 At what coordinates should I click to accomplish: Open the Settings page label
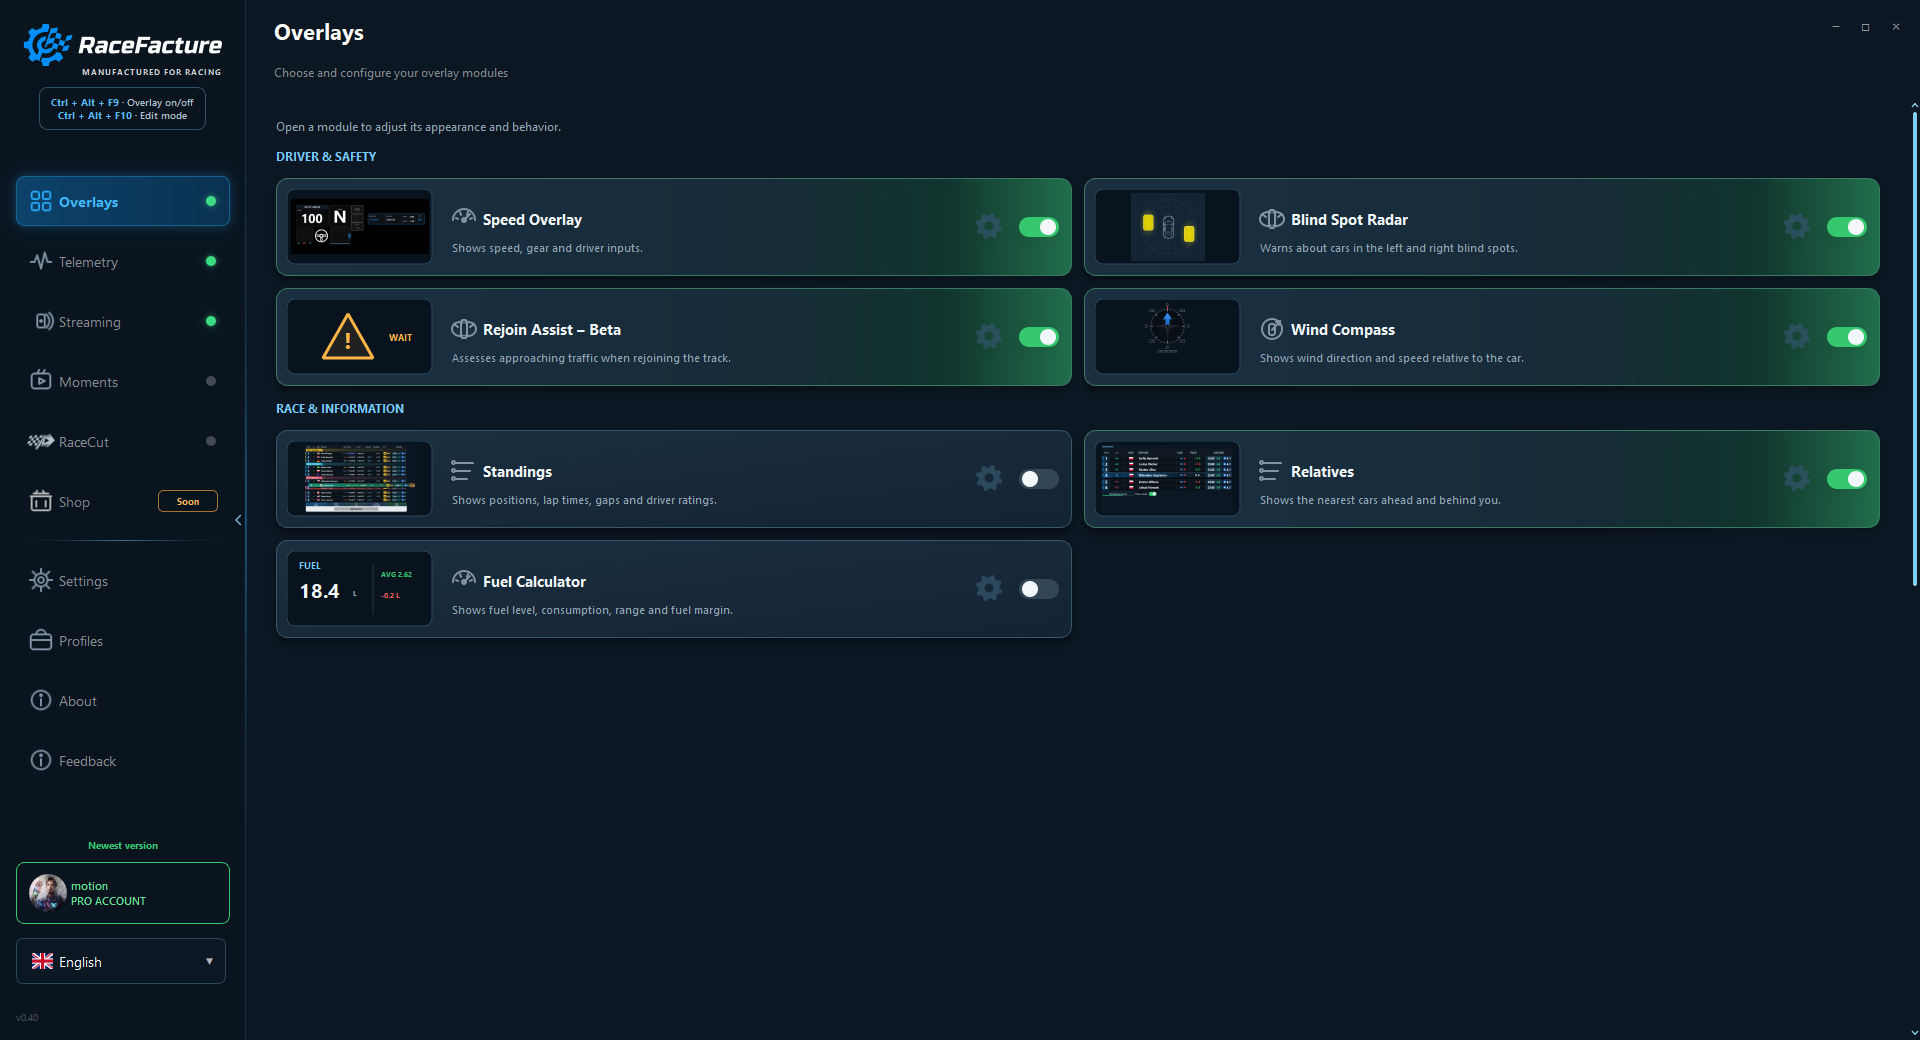pyautogui.click(x=83, y=581)
